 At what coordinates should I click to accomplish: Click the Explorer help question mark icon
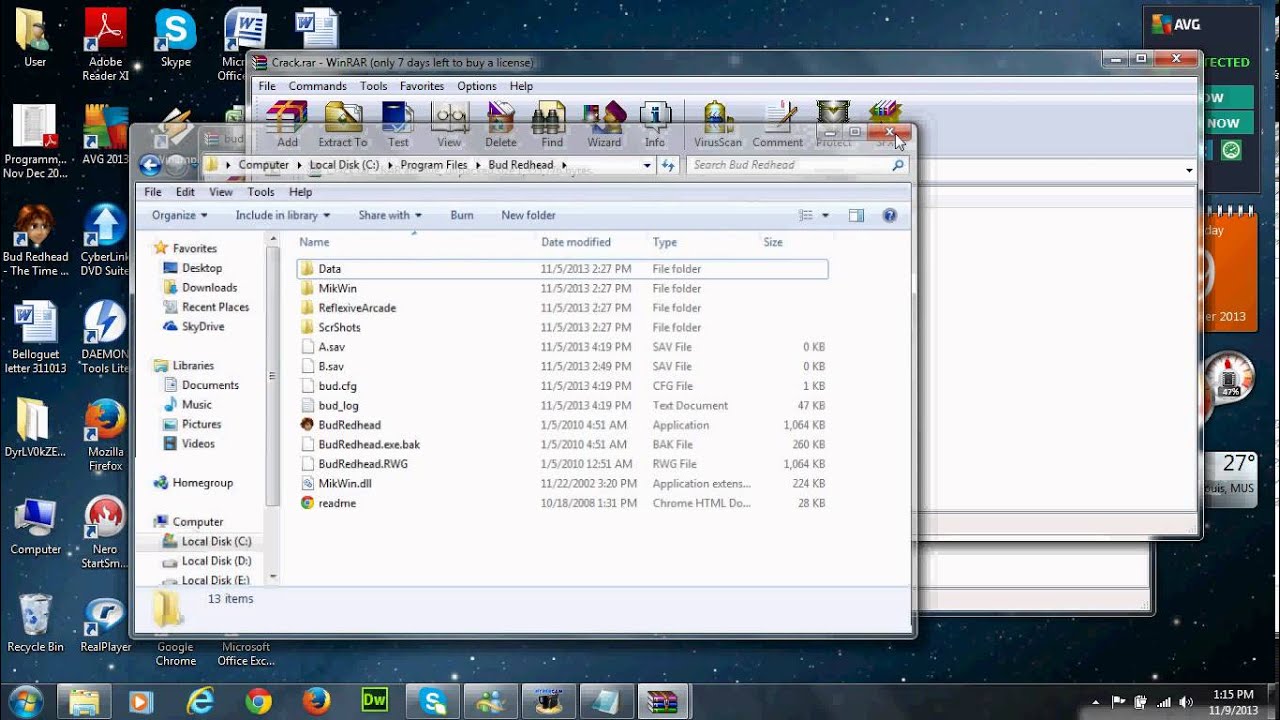(x=890, y=215)
